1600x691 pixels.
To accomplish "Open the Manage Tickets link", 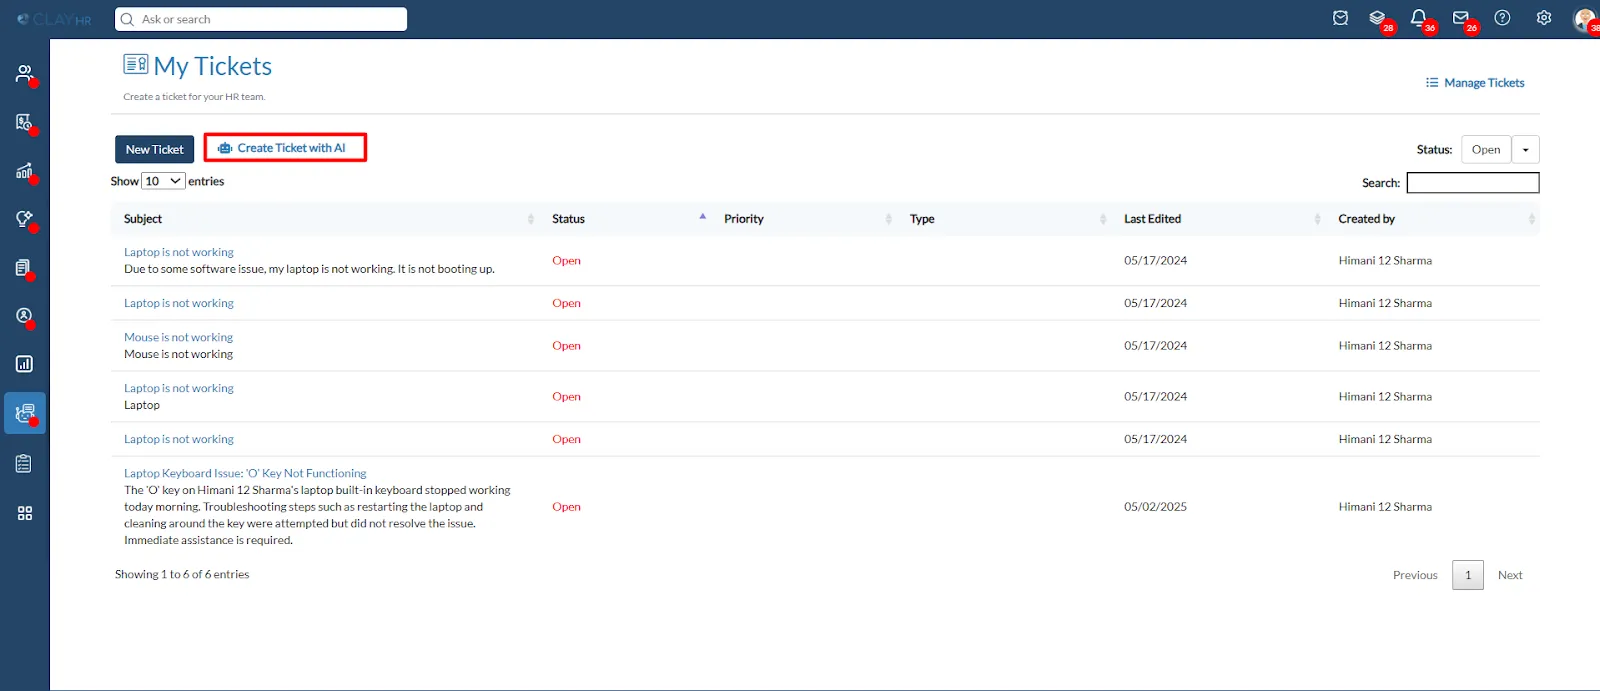I will [x=1475, y=83].
